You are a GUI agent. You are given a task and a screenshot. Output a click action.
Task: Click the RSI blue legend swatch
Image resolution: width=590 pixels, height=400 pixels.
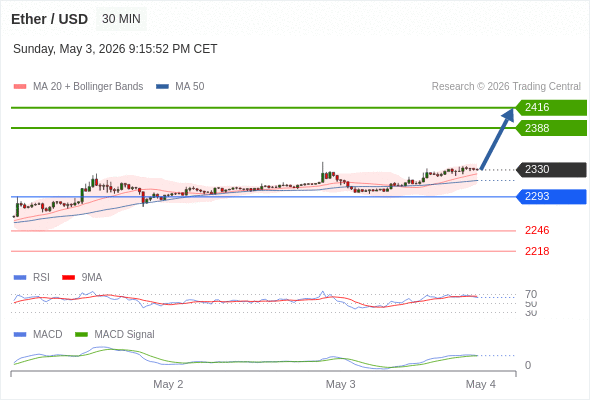[20, 278]
